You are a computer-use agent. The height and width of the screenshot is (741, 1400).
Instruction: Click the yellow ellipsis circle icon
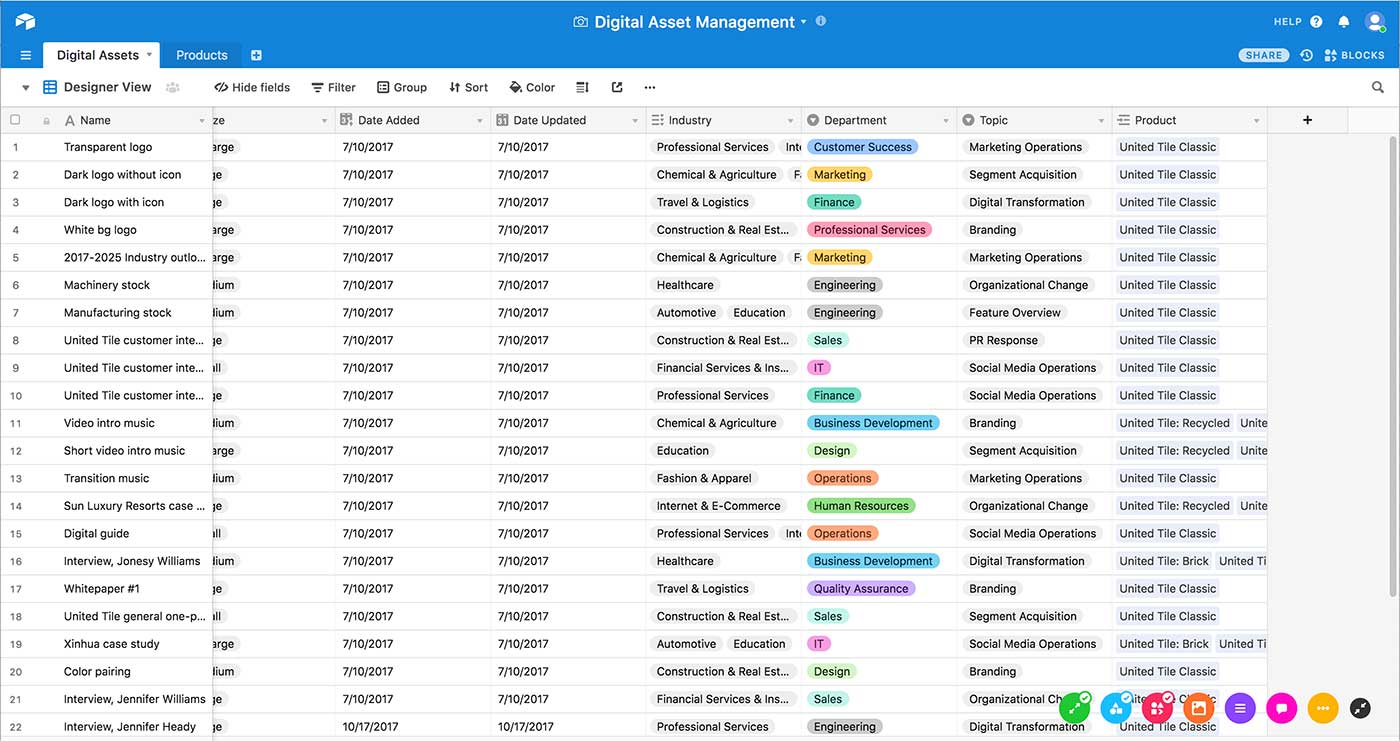point(1323,708)
